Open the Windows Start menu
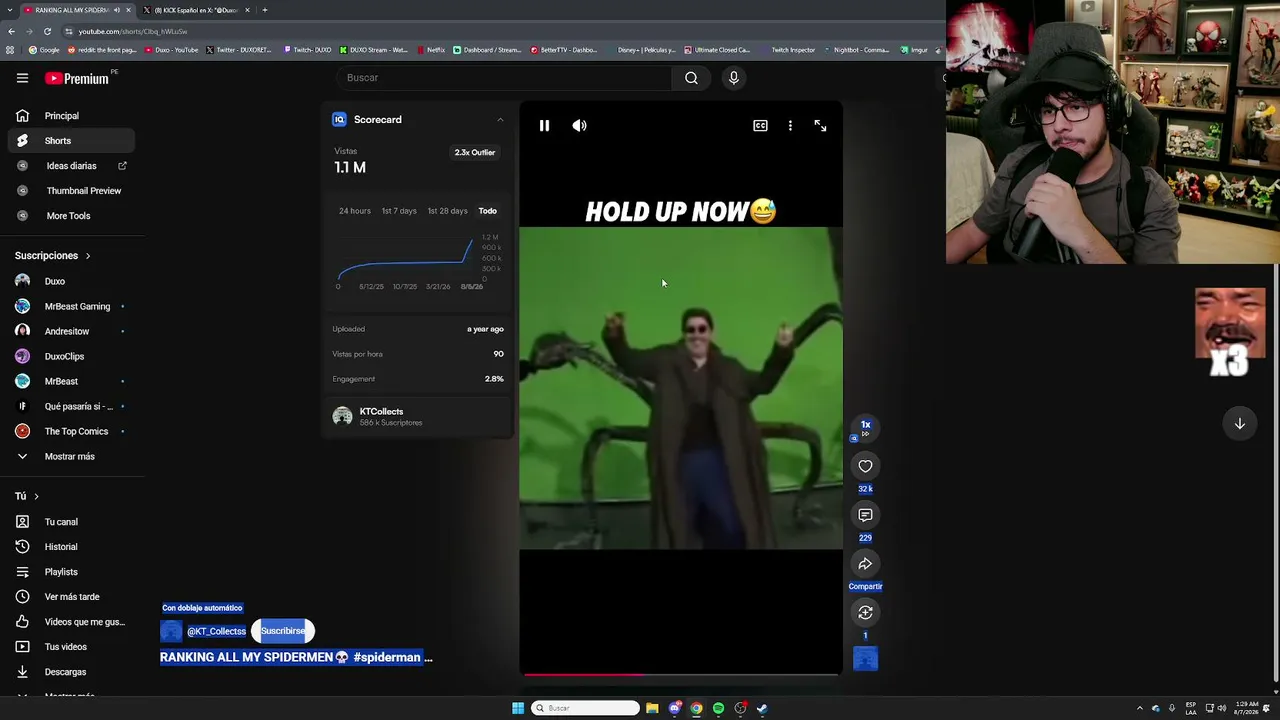Viewport: 1280px width, 720px height. click(518, 708)
